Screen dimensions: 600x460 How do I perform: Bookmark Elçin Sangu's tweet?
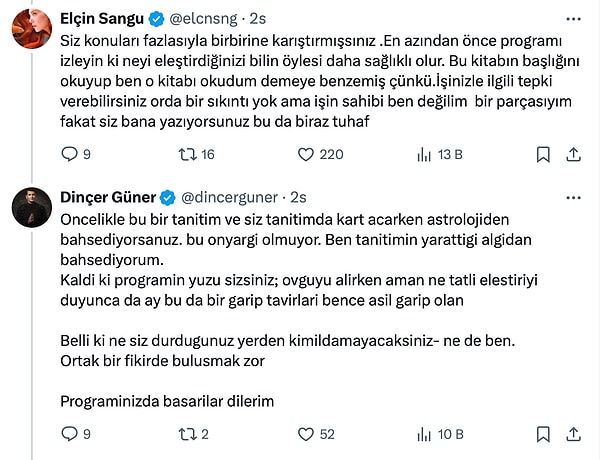coord(542,154)
